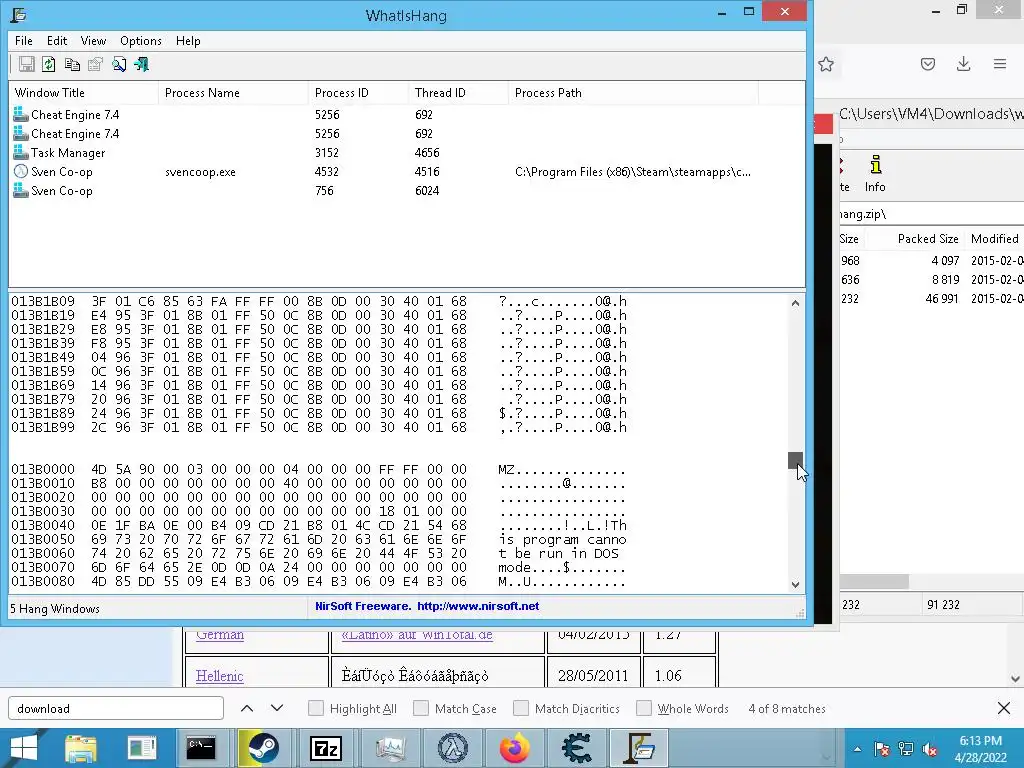
Task: Click the Exit door toolbar icon
Action: 142,64
